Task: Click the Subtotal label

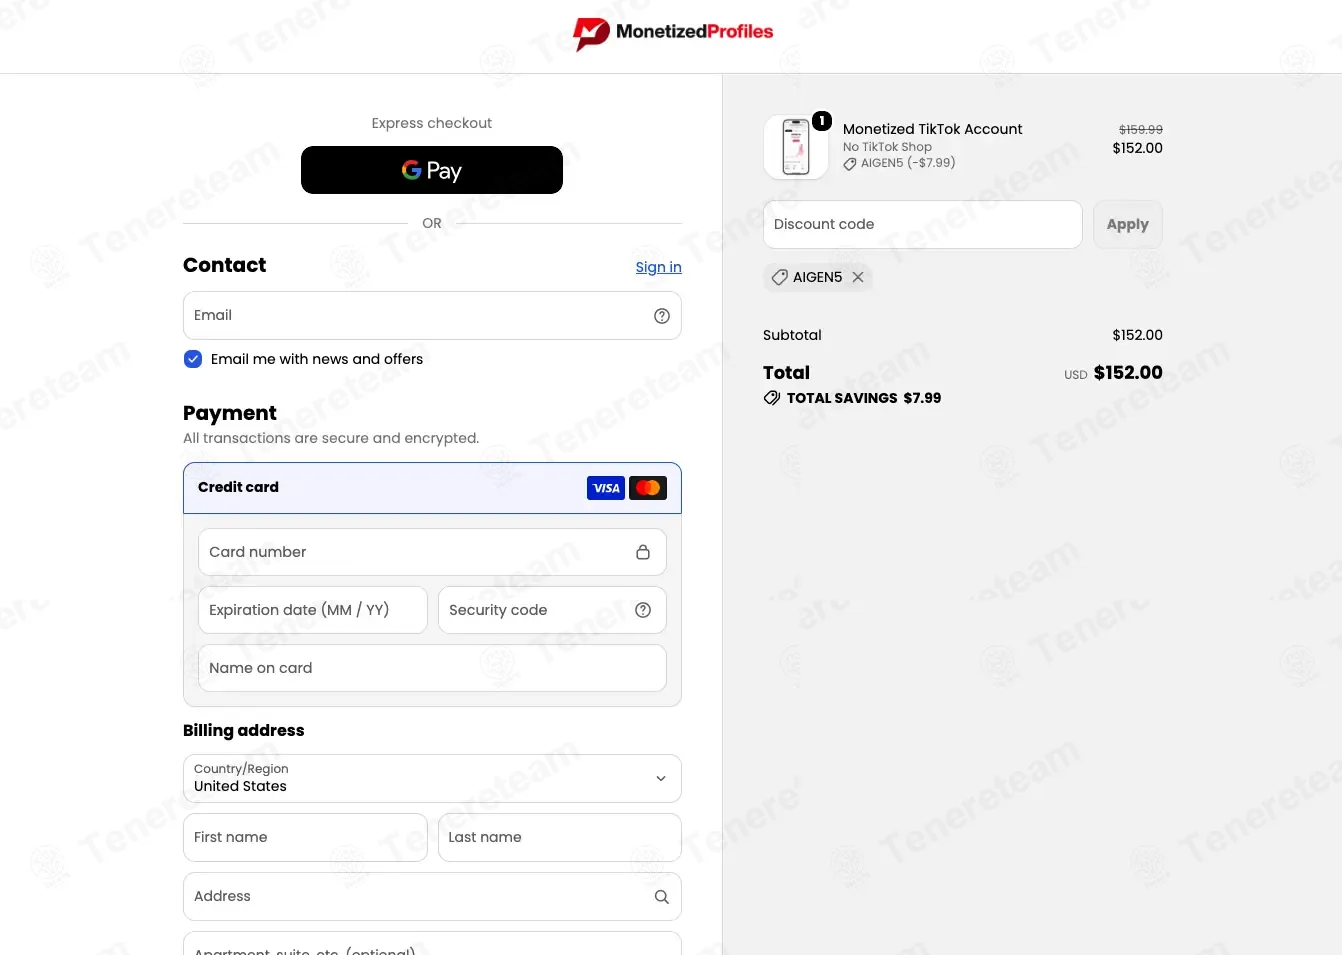Action: click(792, 335)
